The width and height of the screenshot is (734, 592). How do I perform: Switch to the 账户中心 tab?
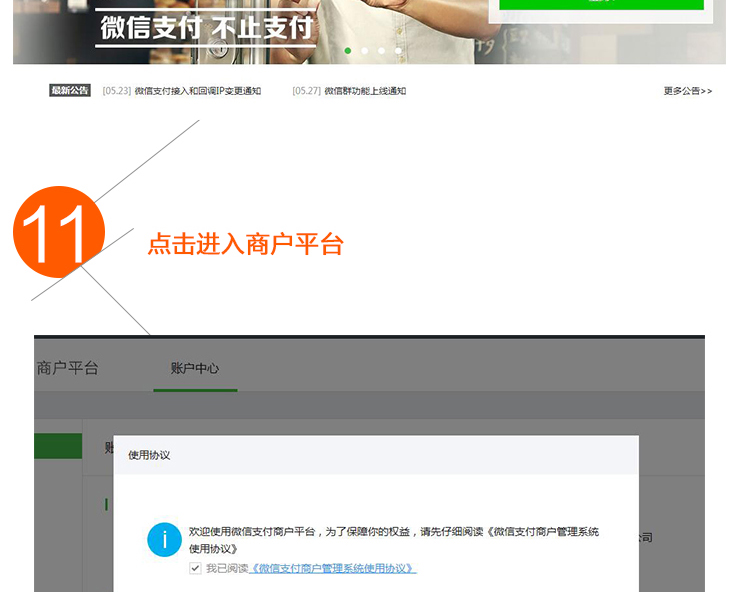195,368
